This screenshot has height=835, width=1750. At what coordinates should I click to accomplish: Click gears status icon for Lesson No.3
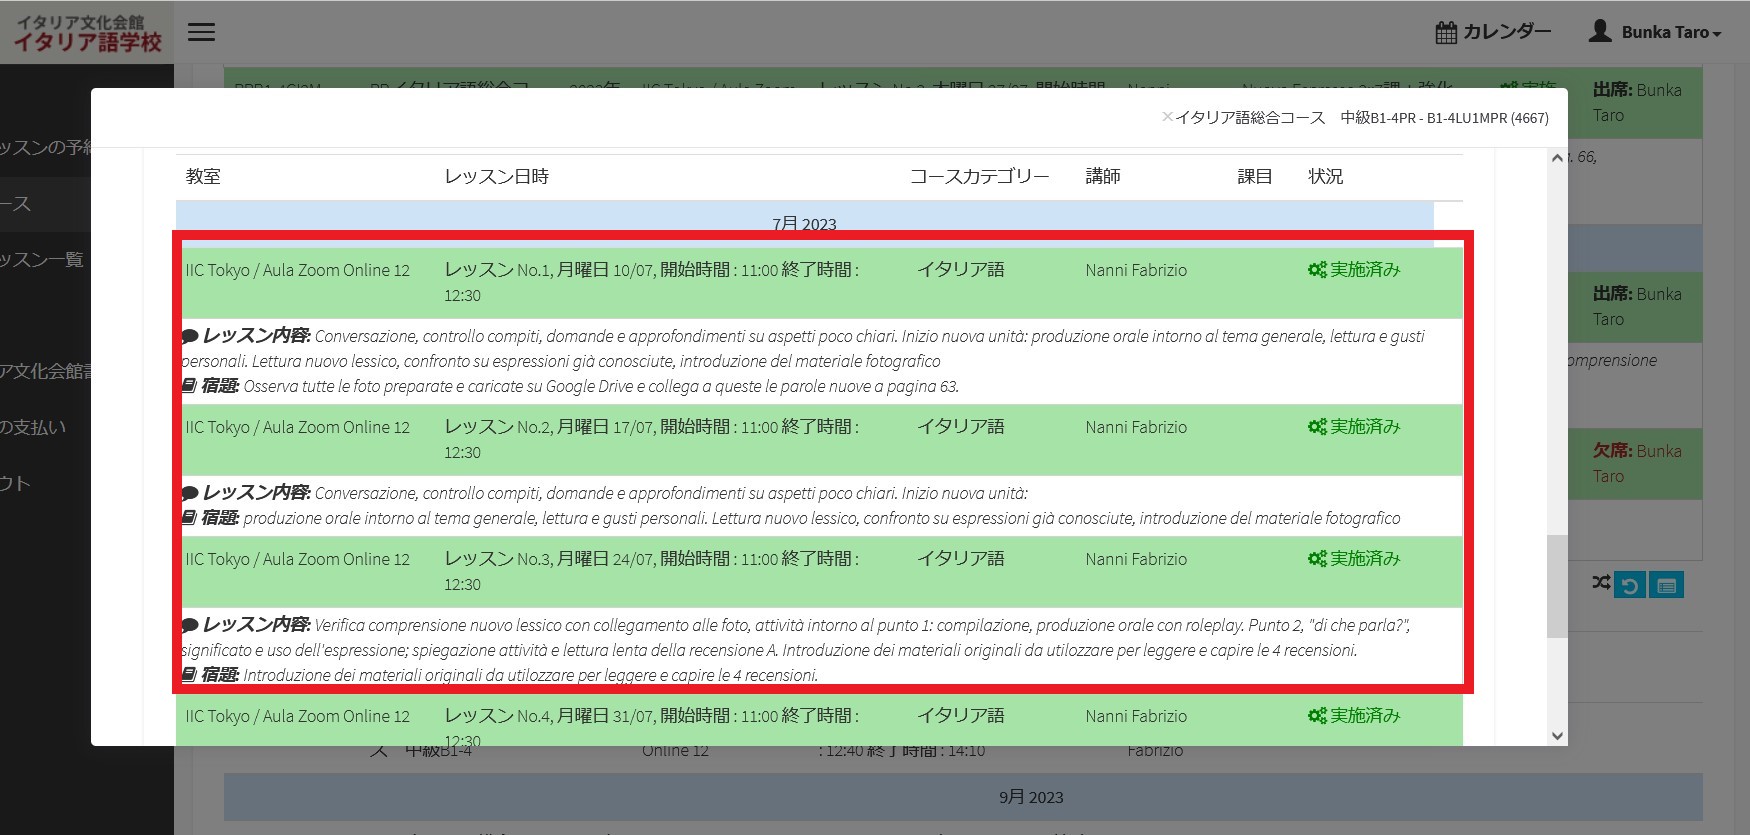1317,559
